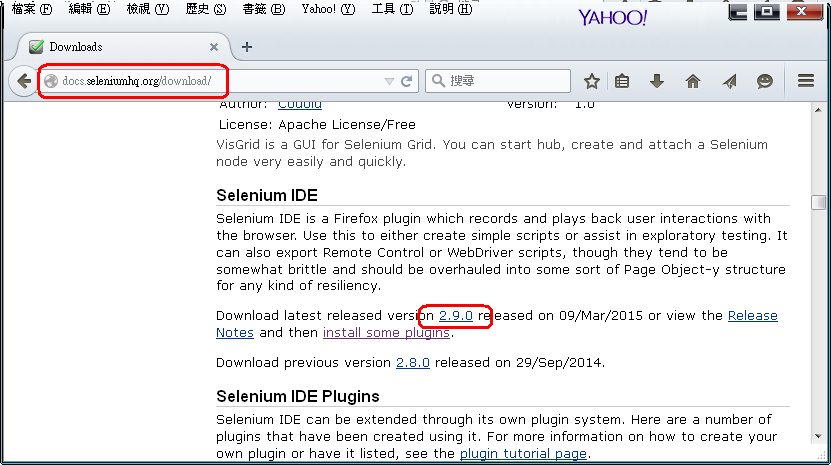Click the License: Apache License/Free text
Screen dimensions: 831x465
tap(317, 125)
